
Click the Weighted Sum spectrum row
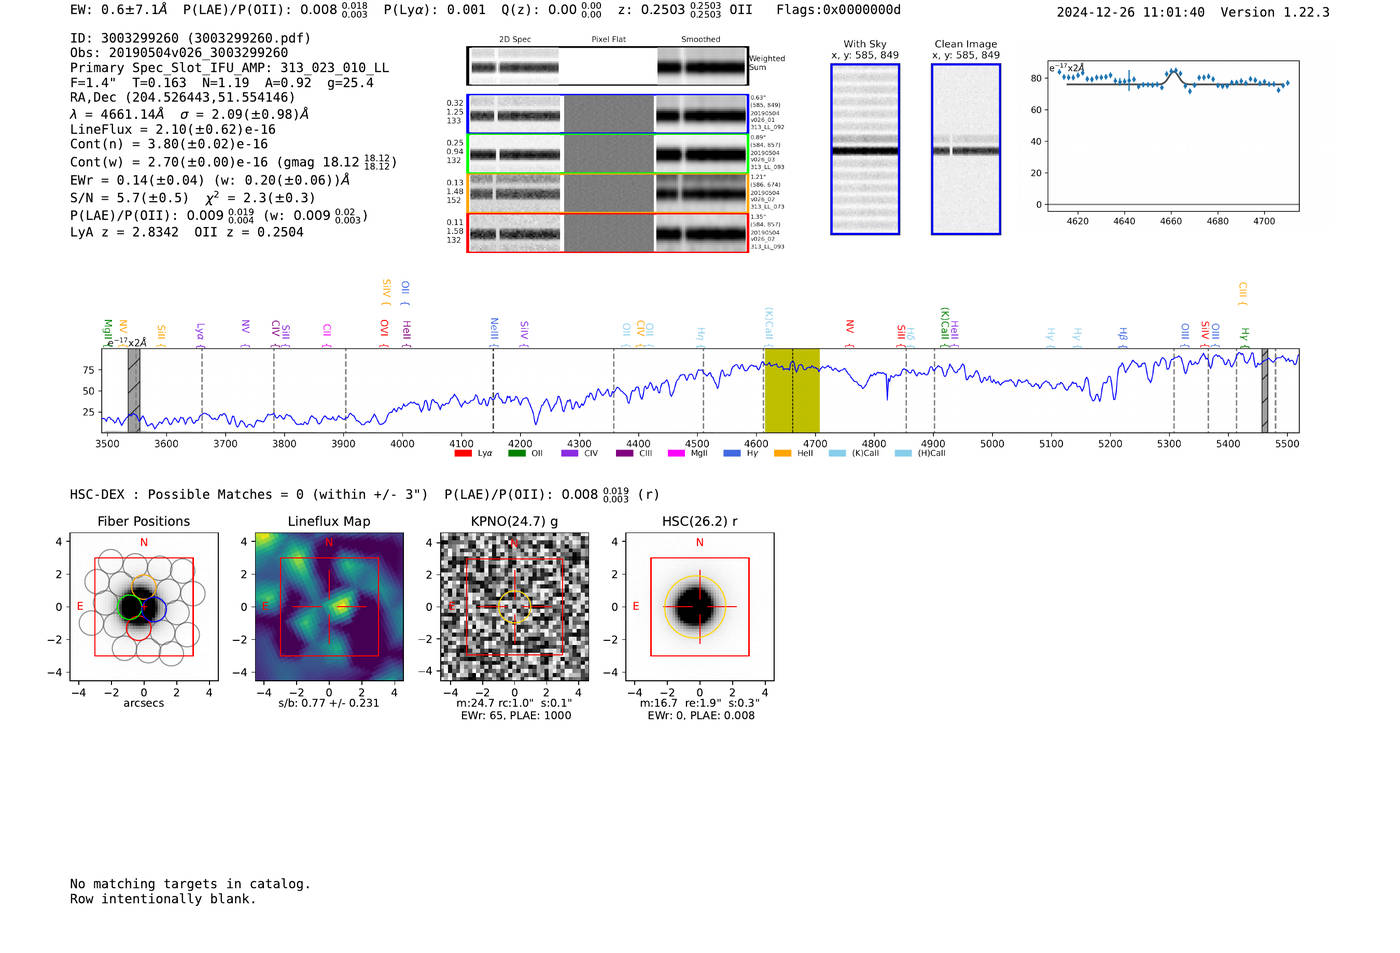pyautogui.click(x=608, y=66)
